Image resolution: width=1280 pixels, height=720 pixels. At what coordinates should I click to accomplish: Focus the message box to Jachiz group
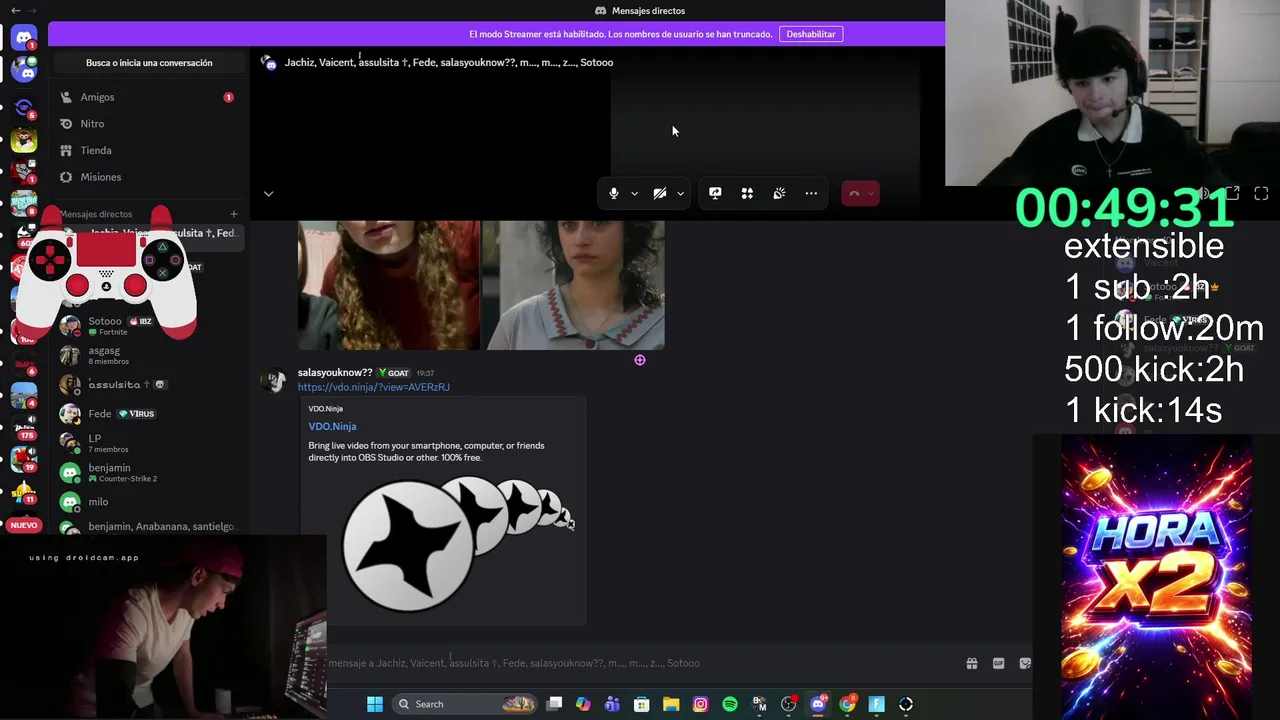(640, 663)
